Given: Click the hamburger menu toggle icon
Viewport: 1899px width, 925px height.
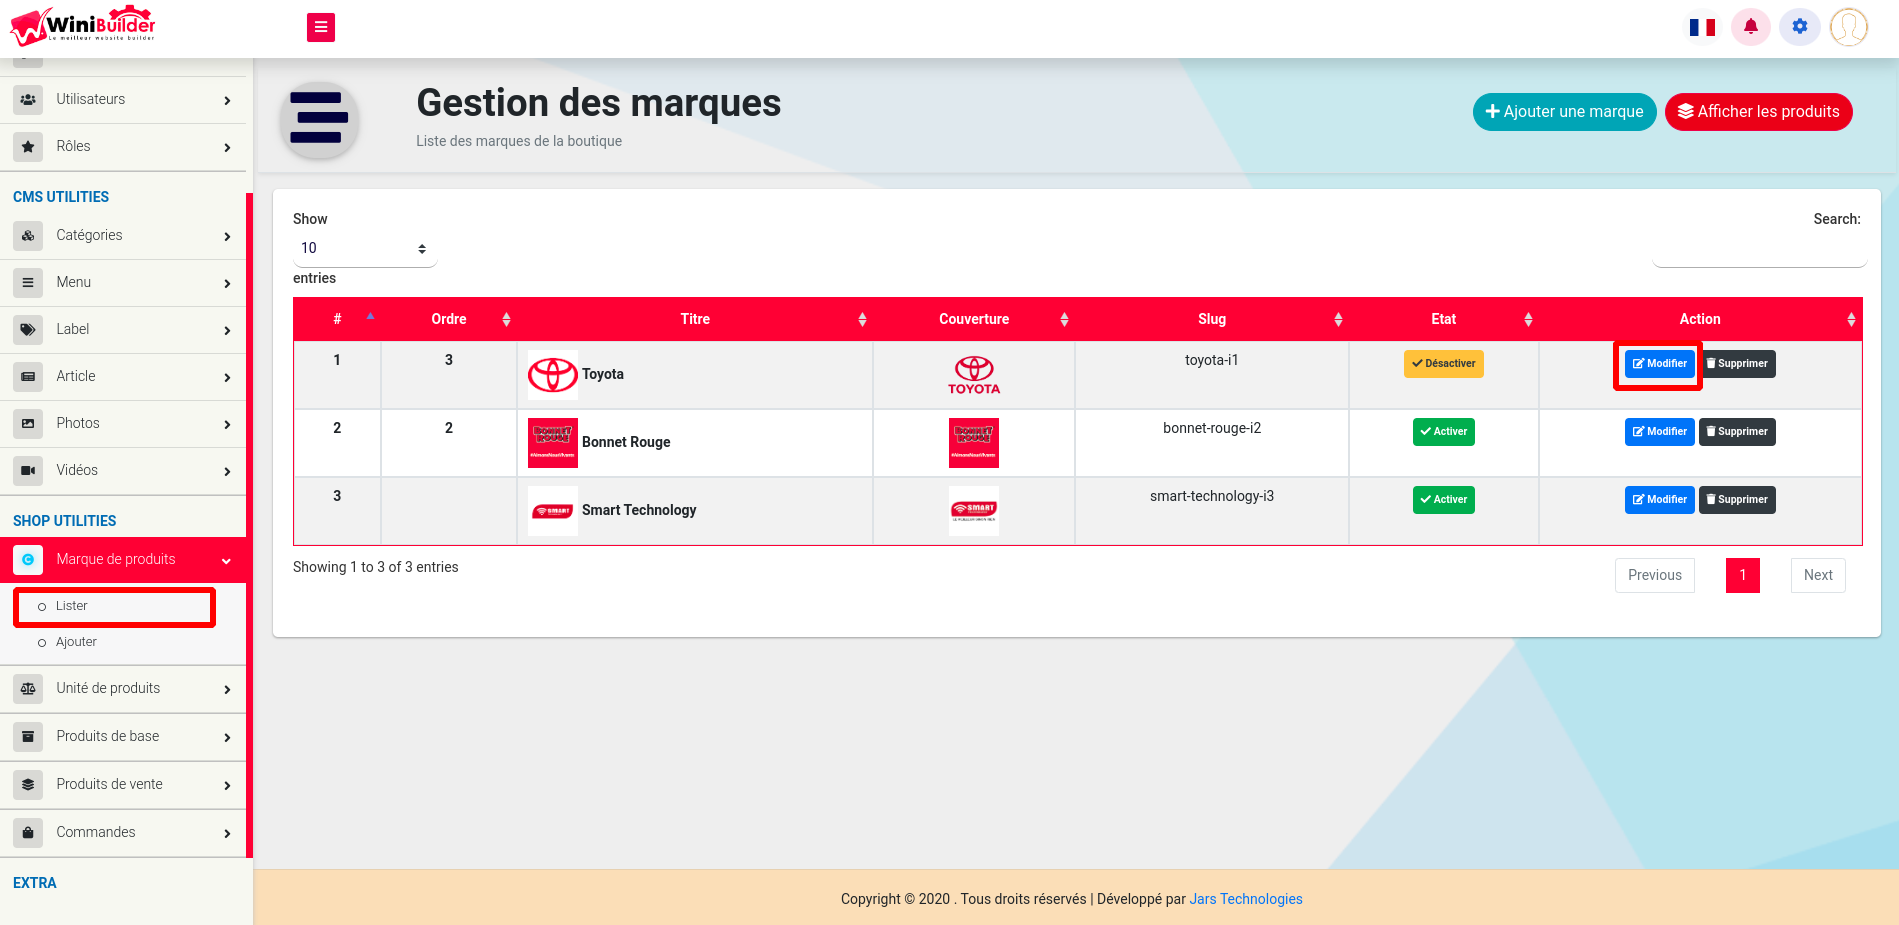Looking at the screenshot, I should (320, 27).
